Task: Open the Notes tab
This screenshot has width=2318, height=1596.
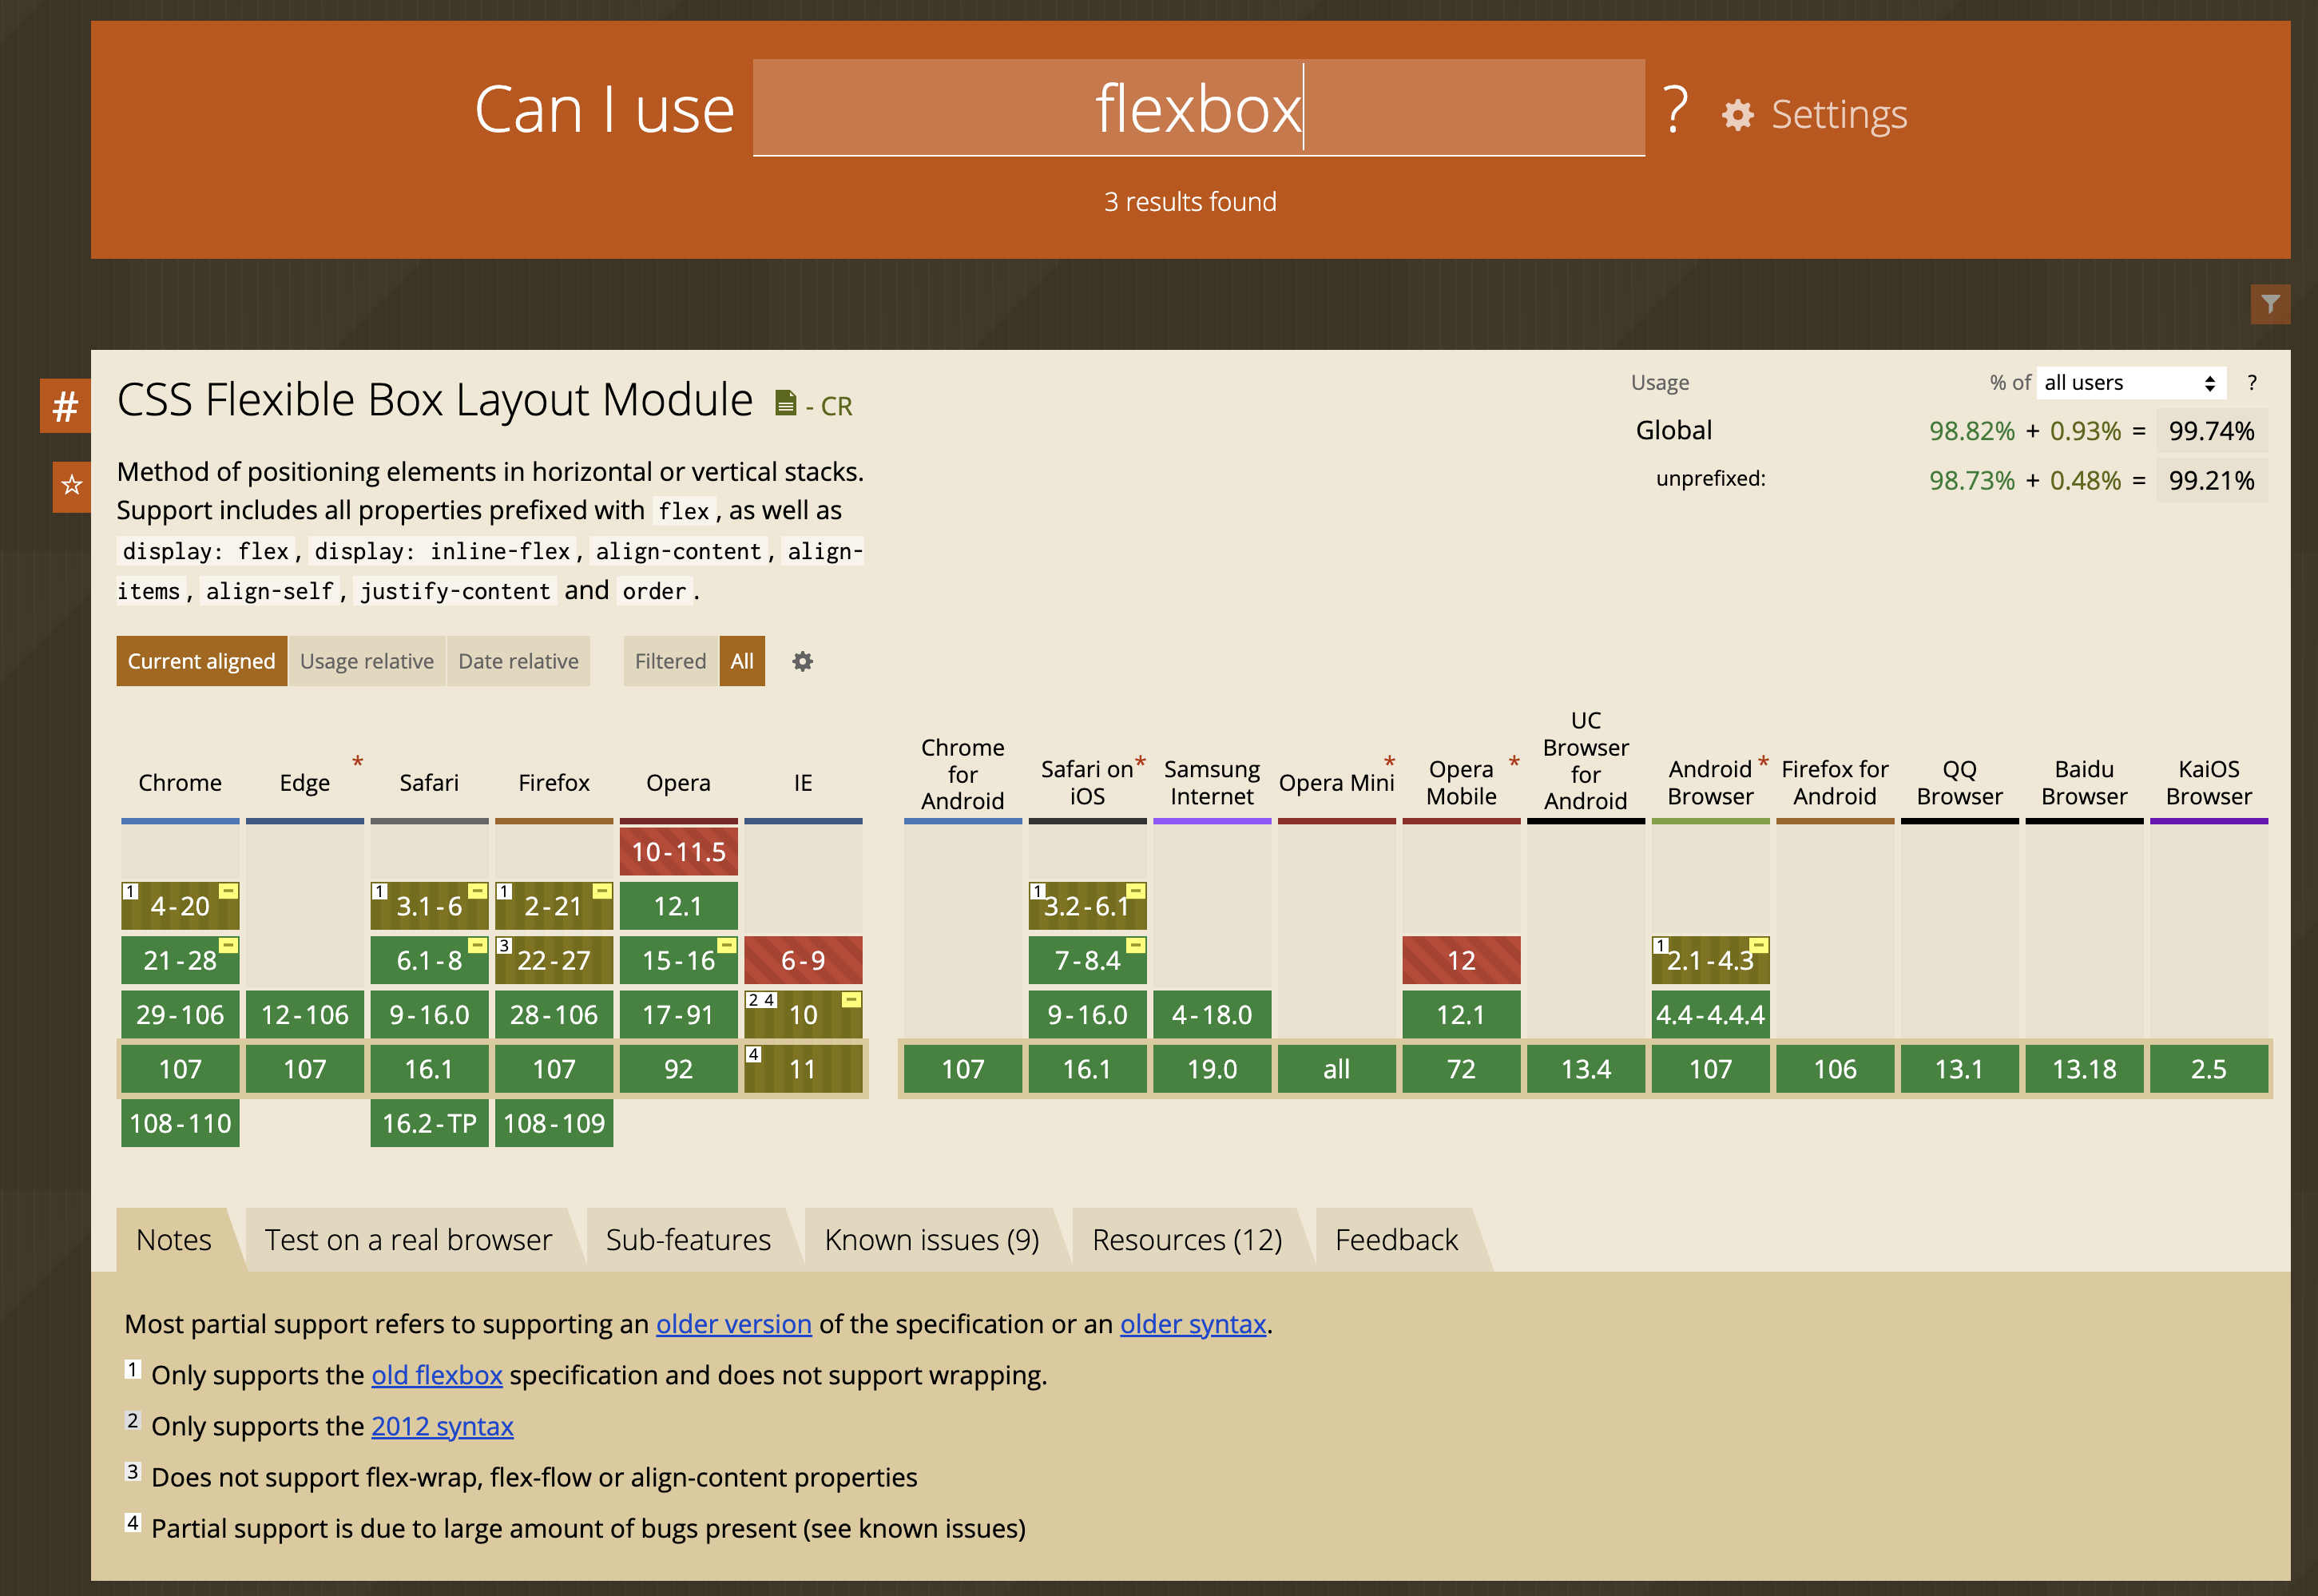Action: point(174,1240)
